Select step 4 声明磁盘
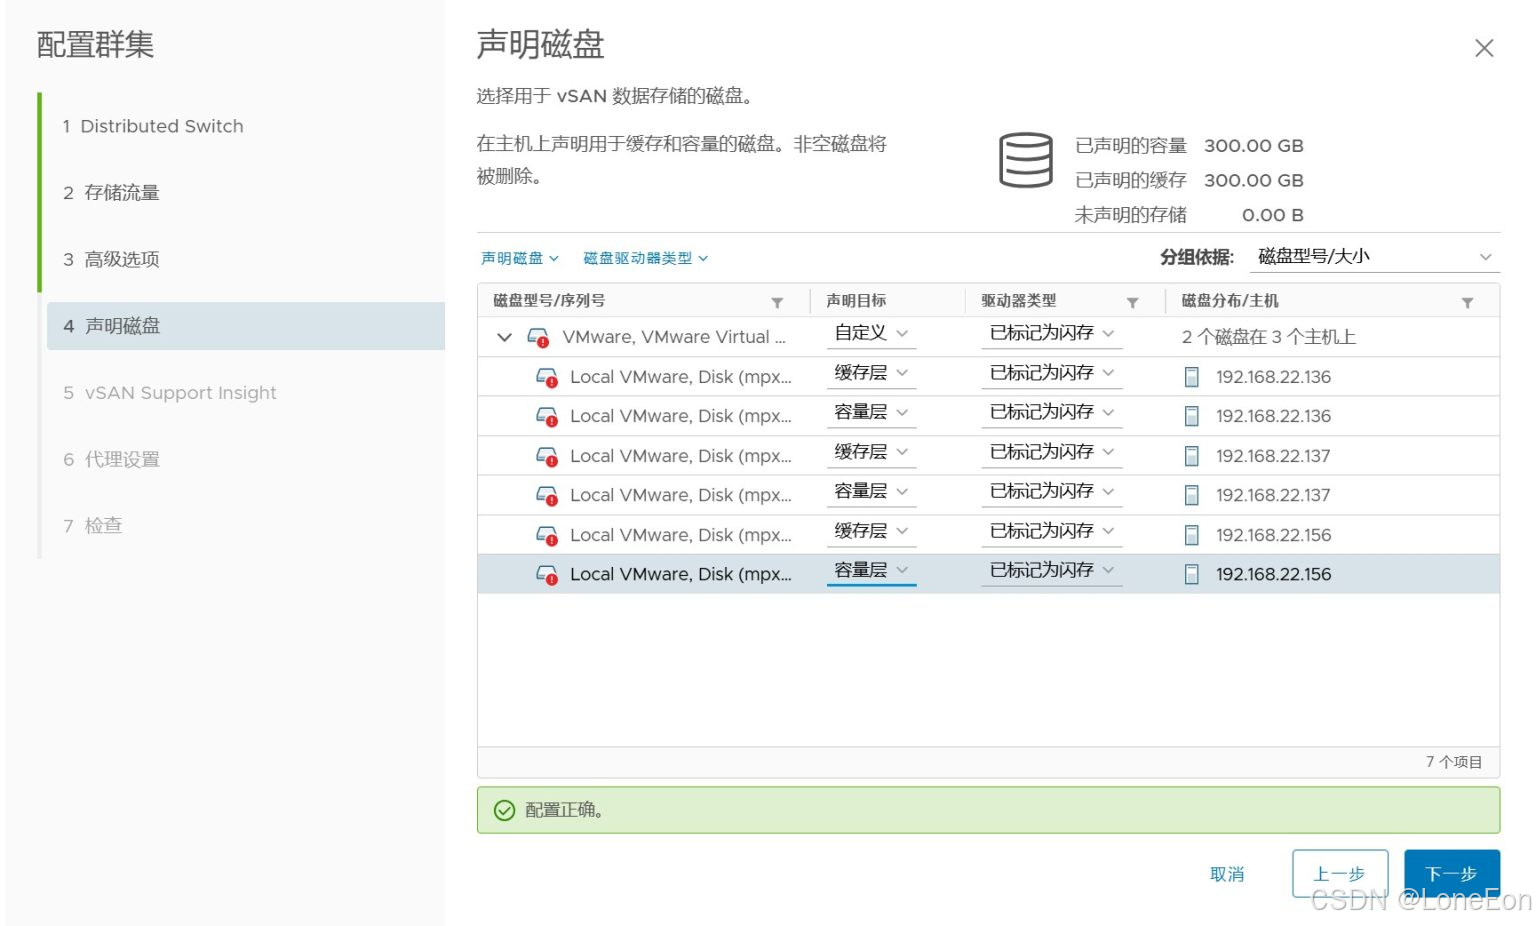 pos(246,326)
